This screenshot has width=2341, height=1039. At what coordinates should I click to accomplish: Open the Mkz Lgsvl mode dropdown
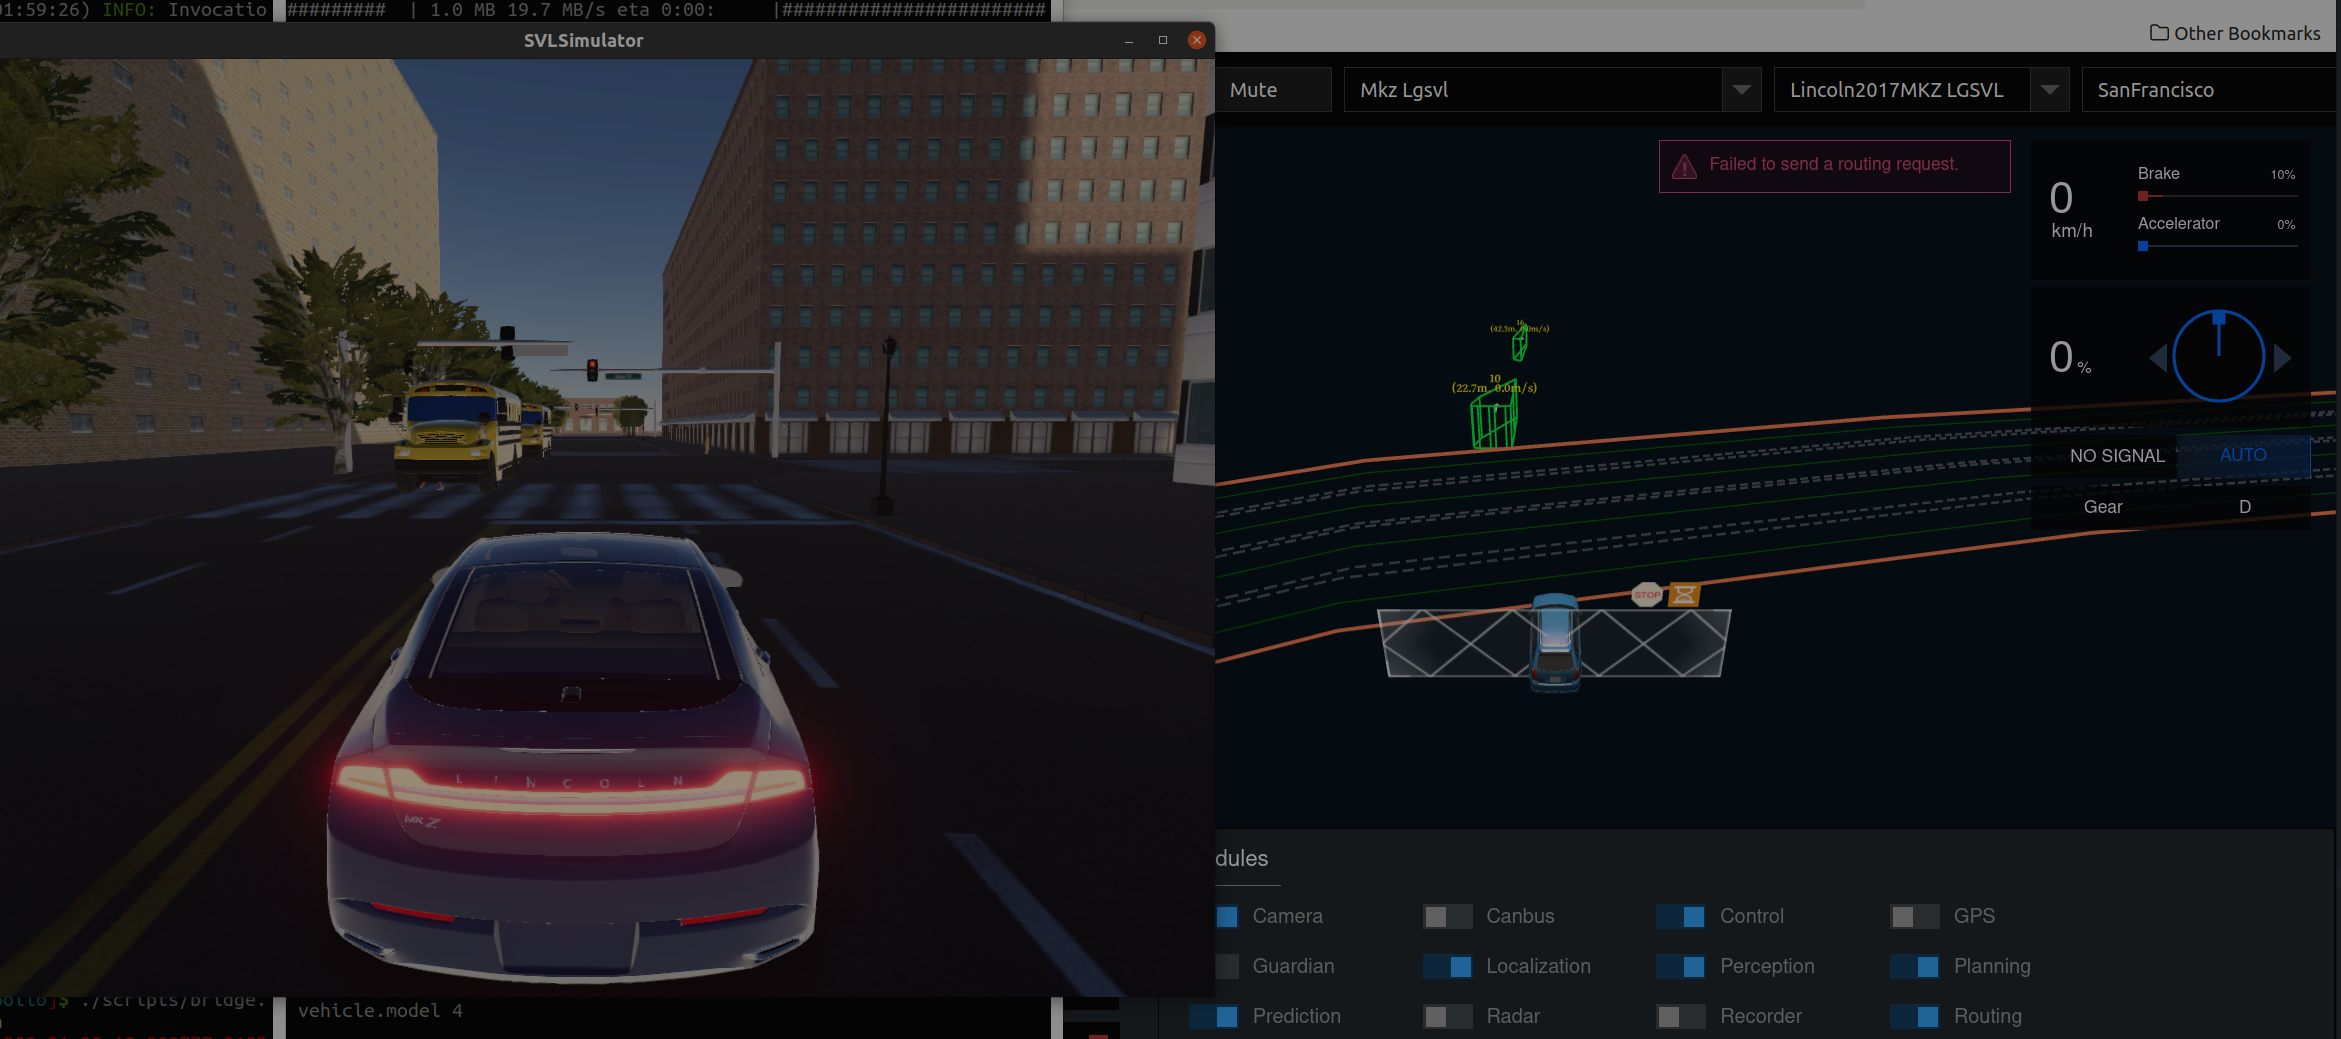(x=1552, y=90)
